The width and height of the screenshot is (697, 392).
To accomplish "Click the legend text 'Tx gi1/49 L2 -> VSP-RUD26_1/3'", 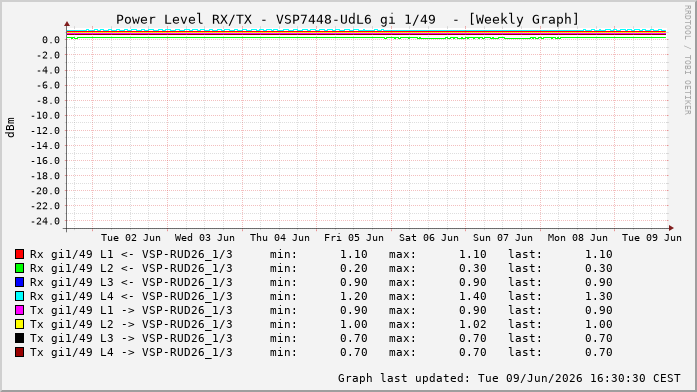I will coord(131,324).
